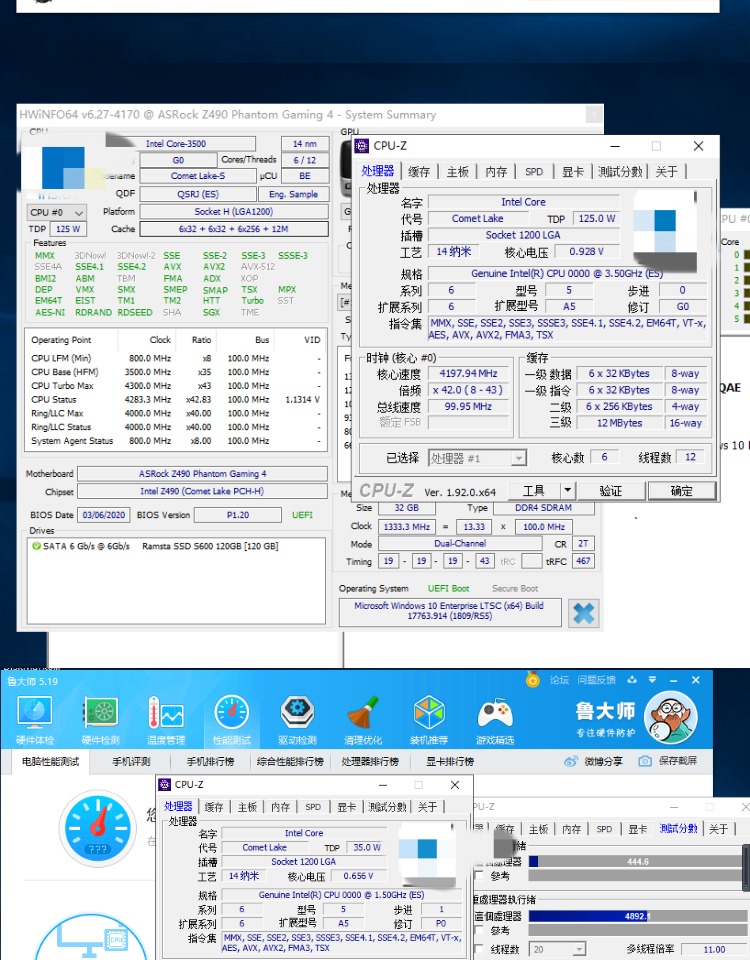This screenshot has height=960, width=750.
Task: Switch to 缓存 tab in upper CPU-Z
Action: pyautogui.click(x=419, y=171)
